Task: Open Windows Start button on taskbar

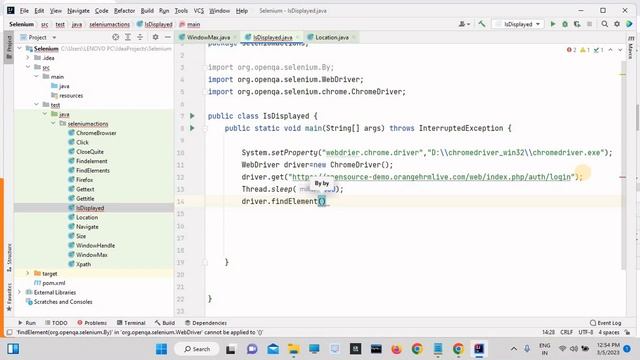Action: coord(162,349)
